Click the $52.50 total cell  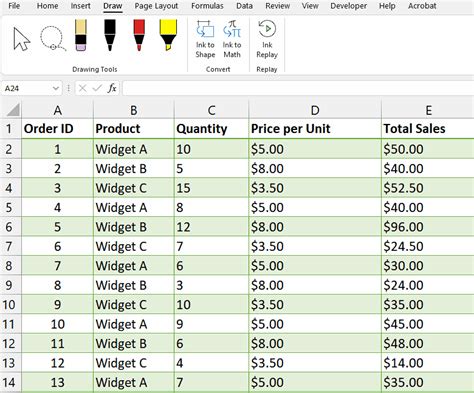click(x=428, y=188)
